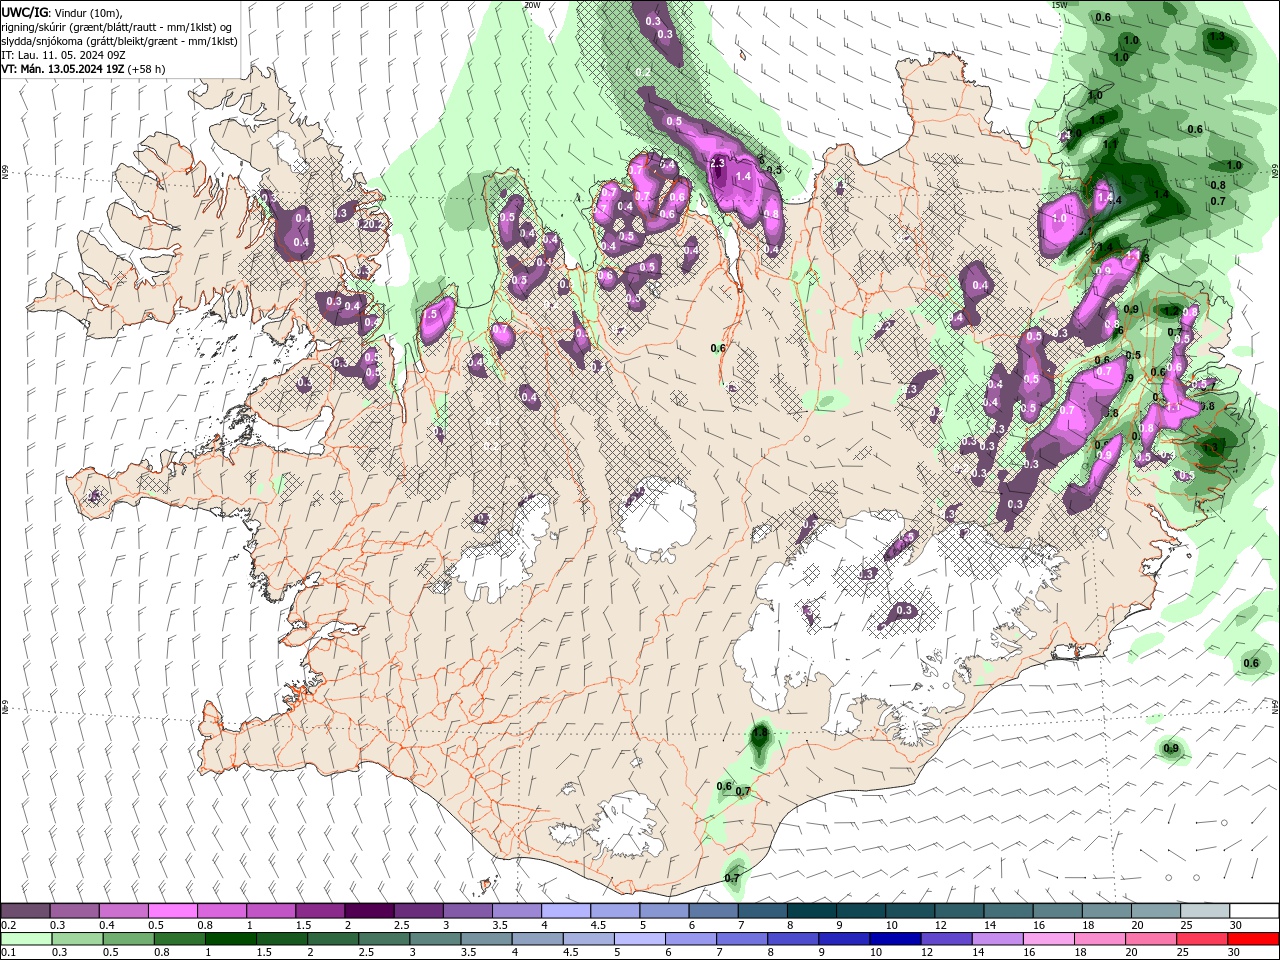The width and height of the screenshot is (1280, 960).
Task: Click the '1.3' value on the green patch at the top right
Action: click(x=1216, y=36)
